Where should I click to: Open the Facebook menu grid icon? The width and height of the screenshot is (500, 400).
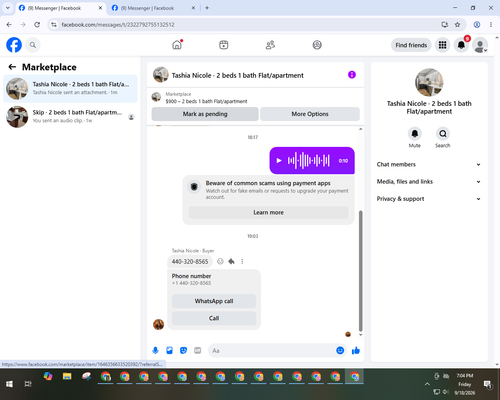[442, 45]
